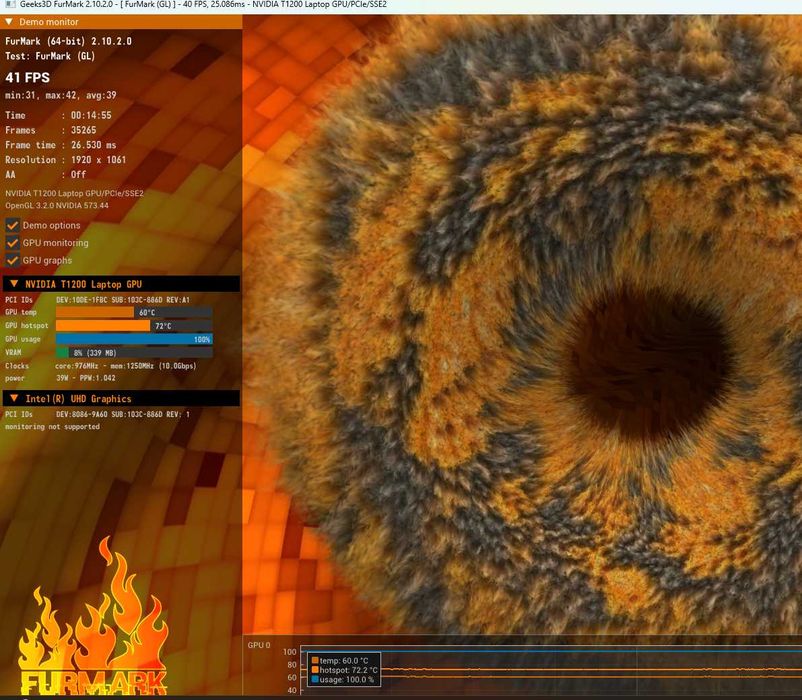Image resolution: width=802 pixels, height=700 pixels.
Task: Click the 'monitoring not supported' text
Action: coord(52,426)
